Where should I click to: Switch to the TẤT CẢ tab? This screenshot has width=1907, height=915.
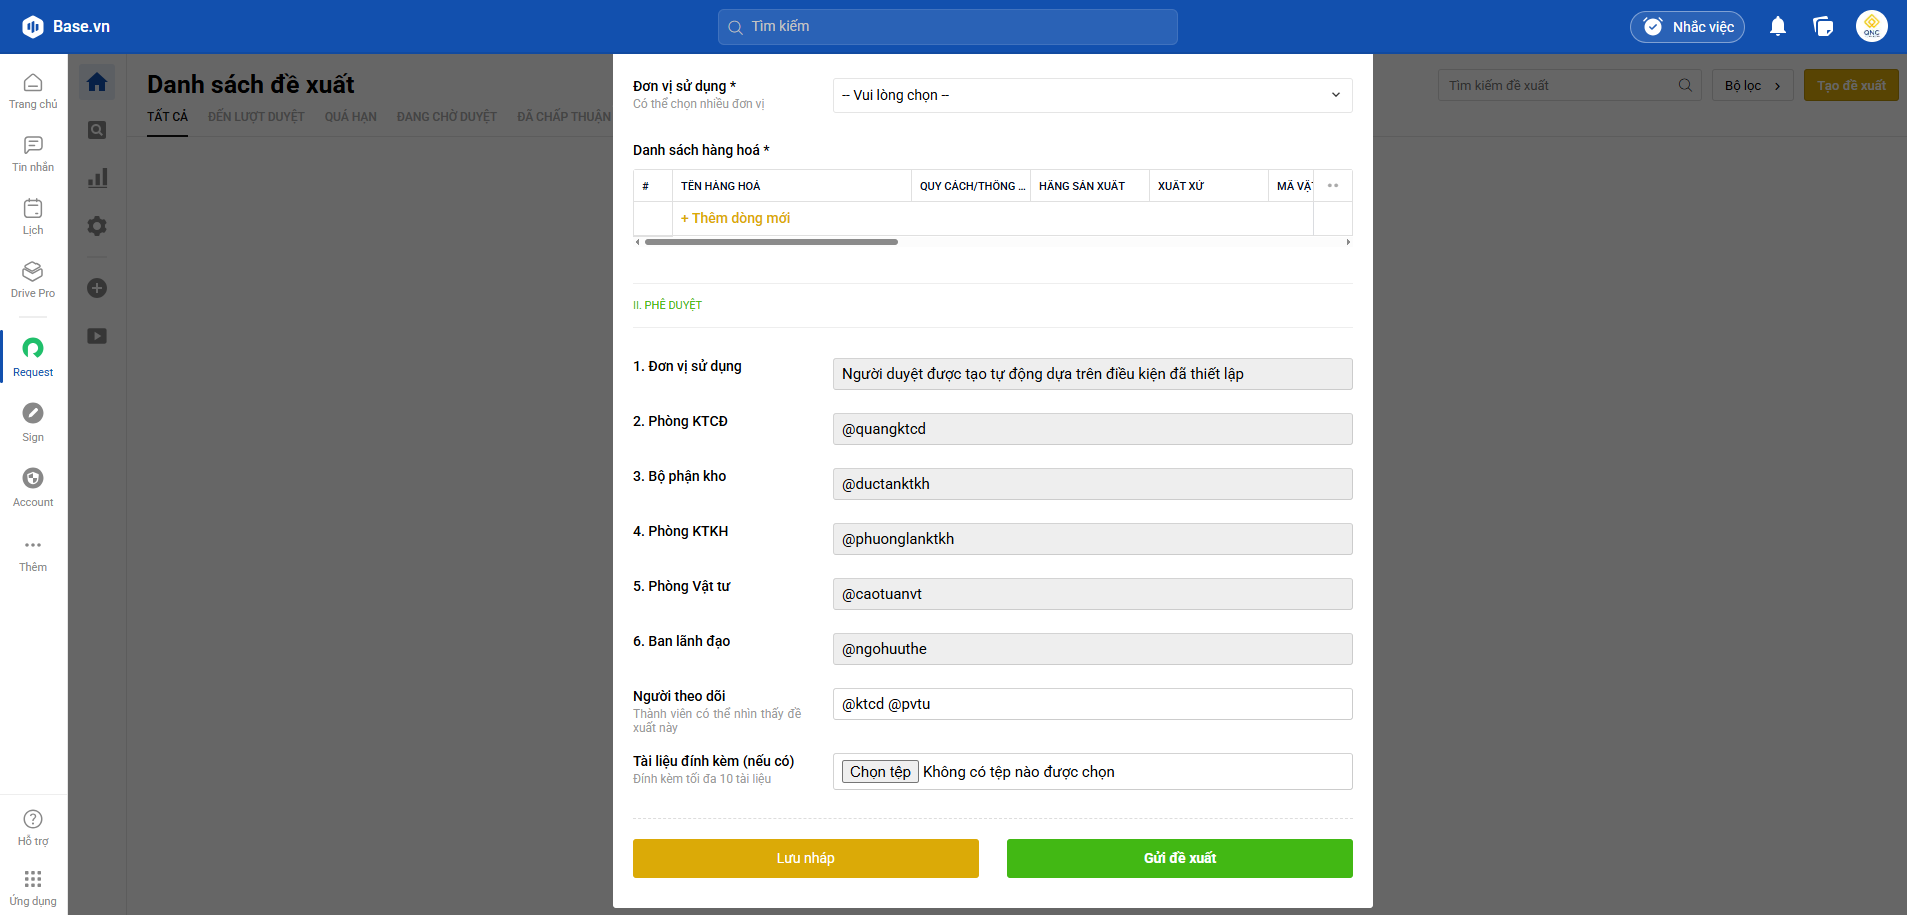(167, 117)
